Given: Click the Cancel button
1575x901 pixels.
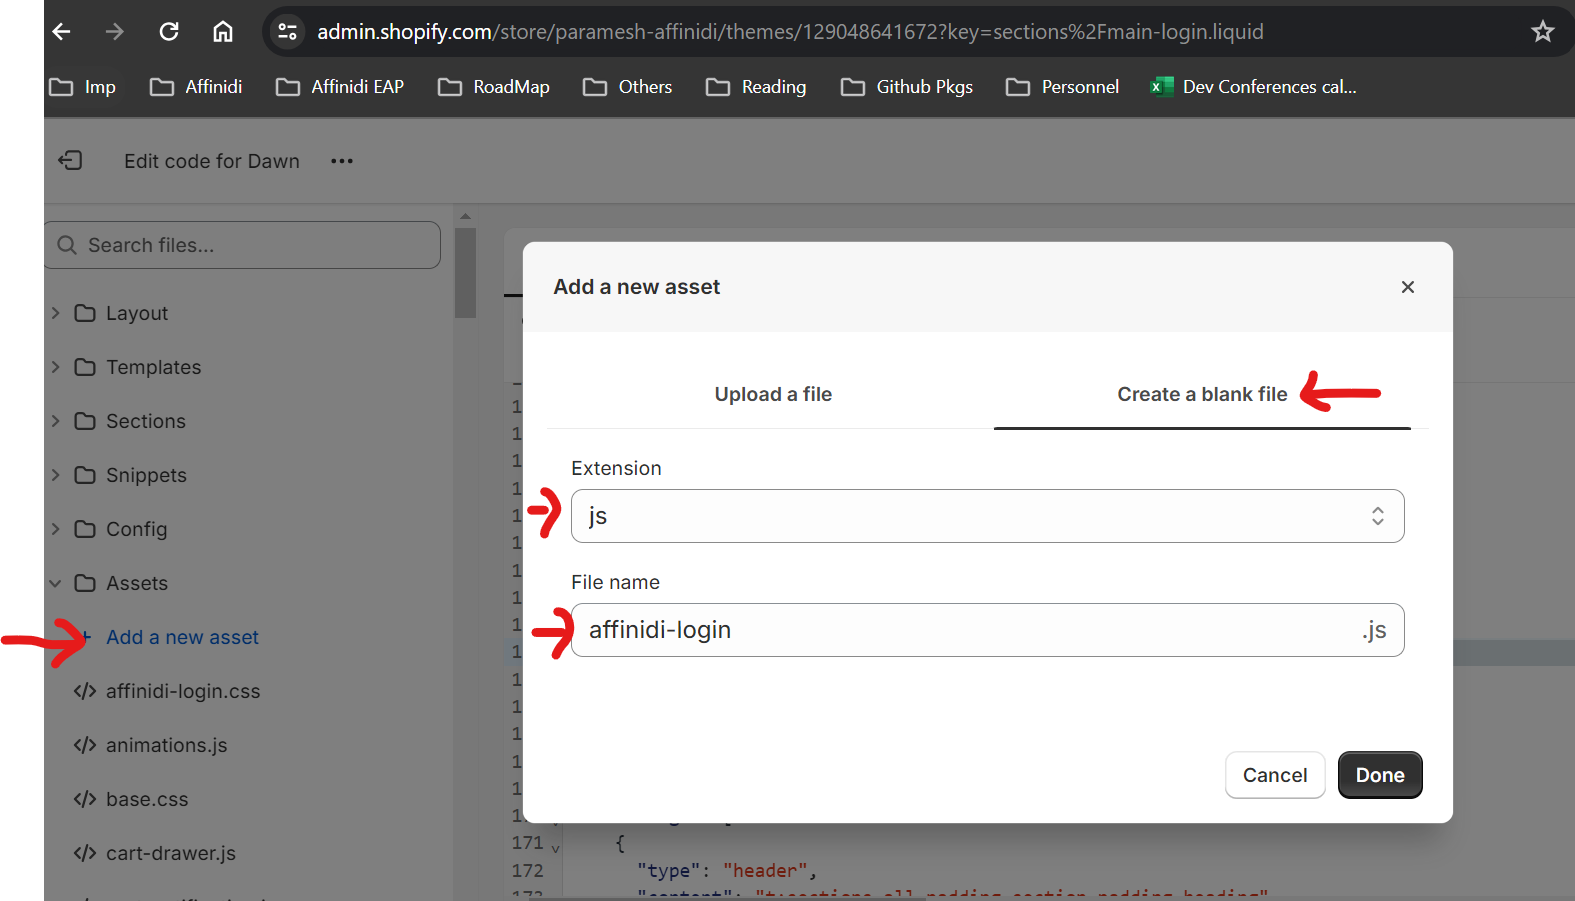Looking at the screenshot, I should pos(1275,775).
